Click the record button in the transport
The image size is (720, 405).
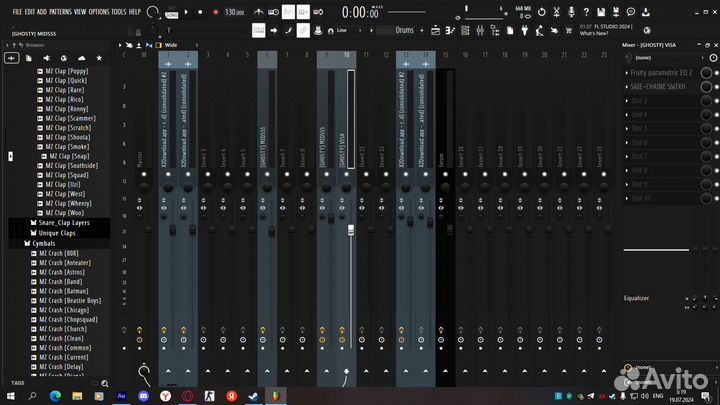pyautogui.click(x=214, y=12)
